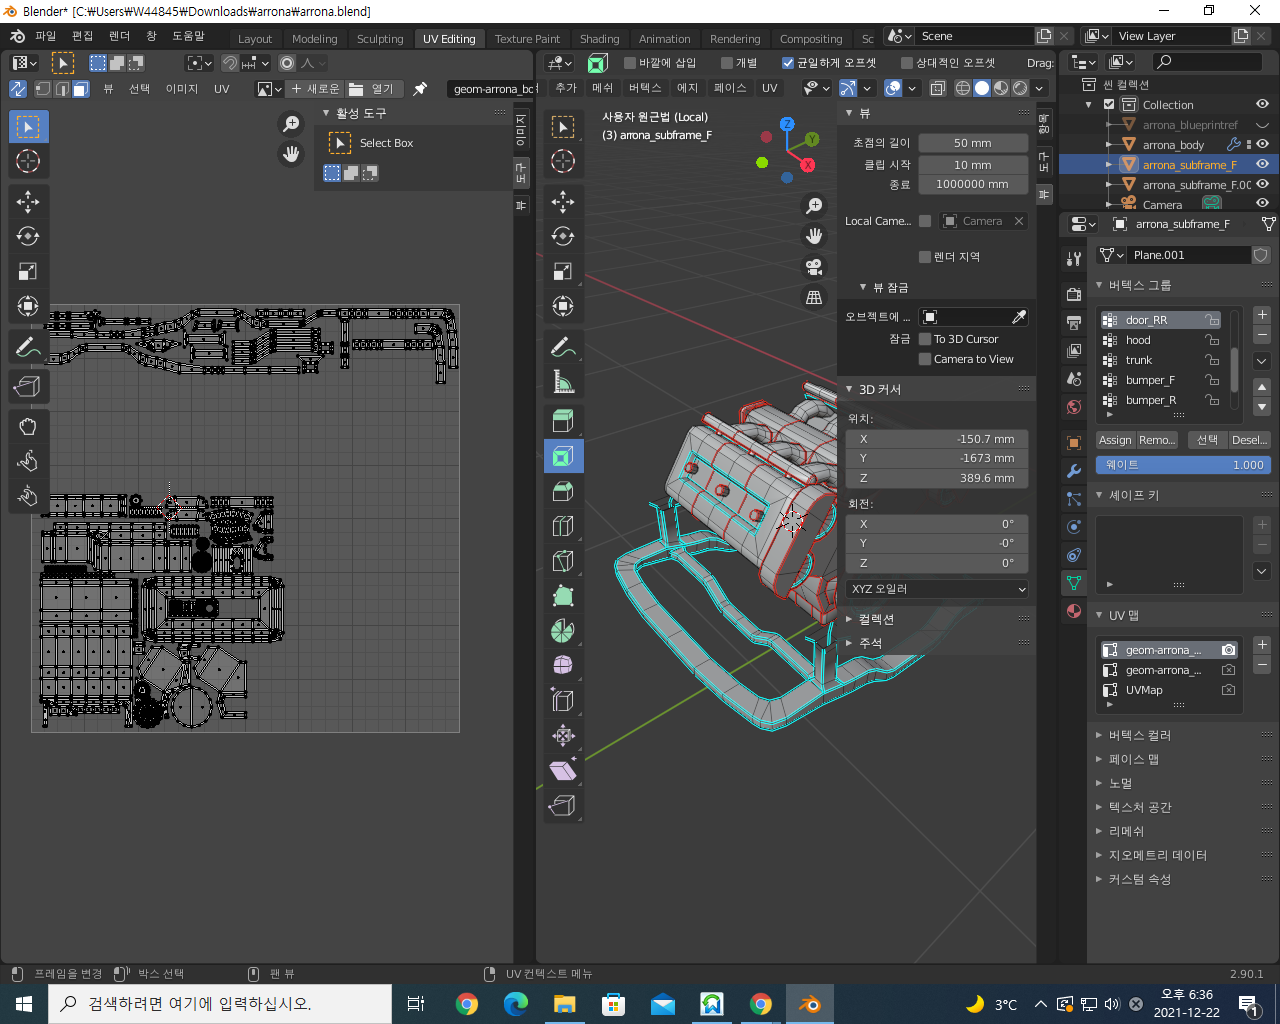Toggle camera view with the viewport camera gizmo
This screenshot has width=1280, height=1024.
click(814, 267)
